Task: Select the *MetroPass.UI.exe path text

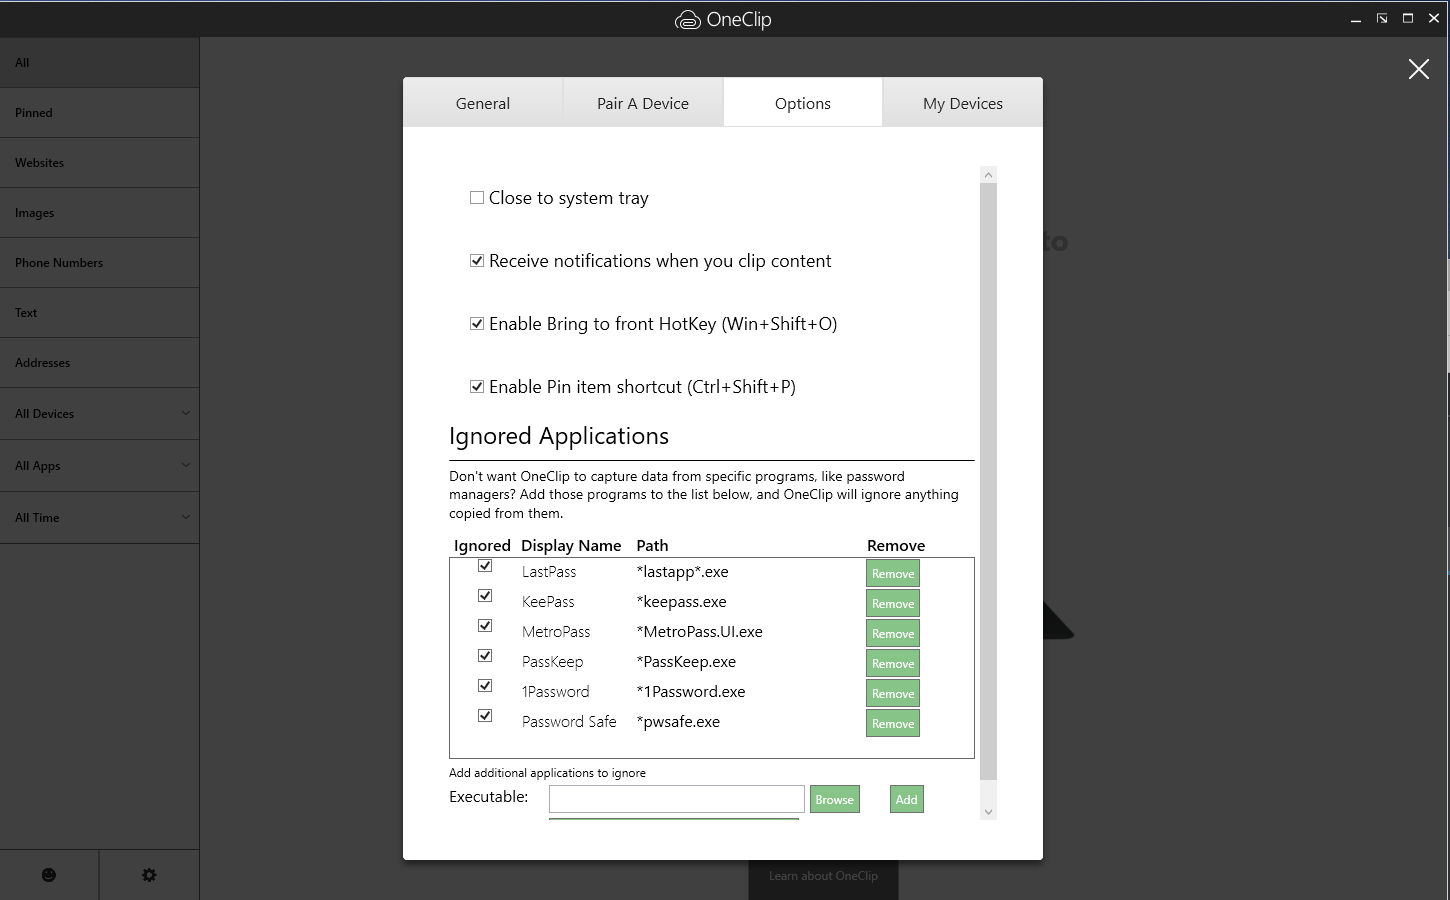Action: pyautogui.click(x=699, y=632)
